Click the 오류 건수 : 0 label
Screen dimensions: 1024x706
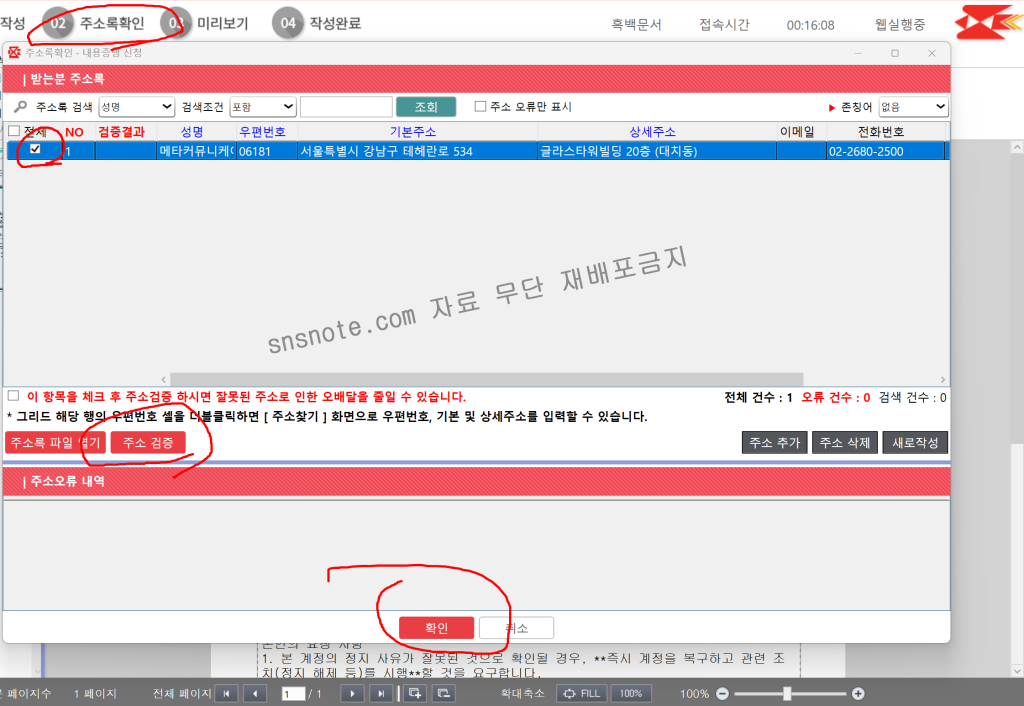pos(835,397)
